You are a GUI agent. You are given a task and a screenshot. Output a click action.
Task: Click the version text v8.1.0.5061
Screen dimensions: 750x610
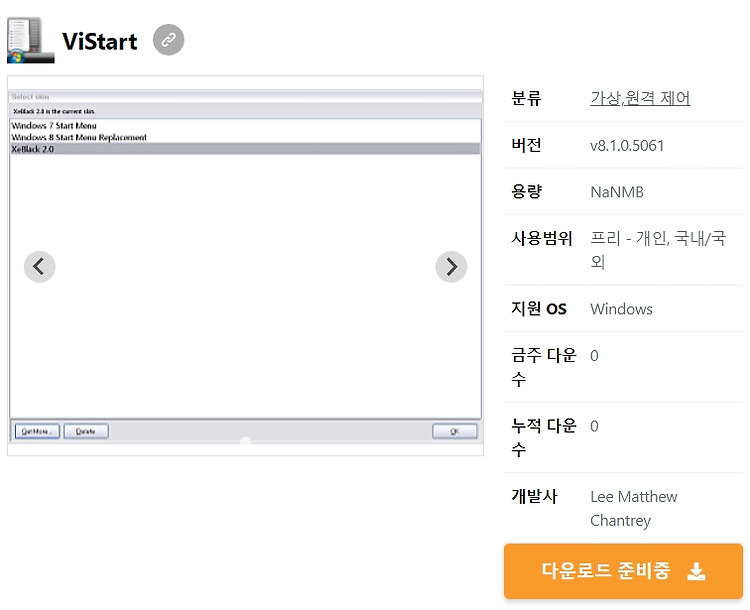pos(627,145)
